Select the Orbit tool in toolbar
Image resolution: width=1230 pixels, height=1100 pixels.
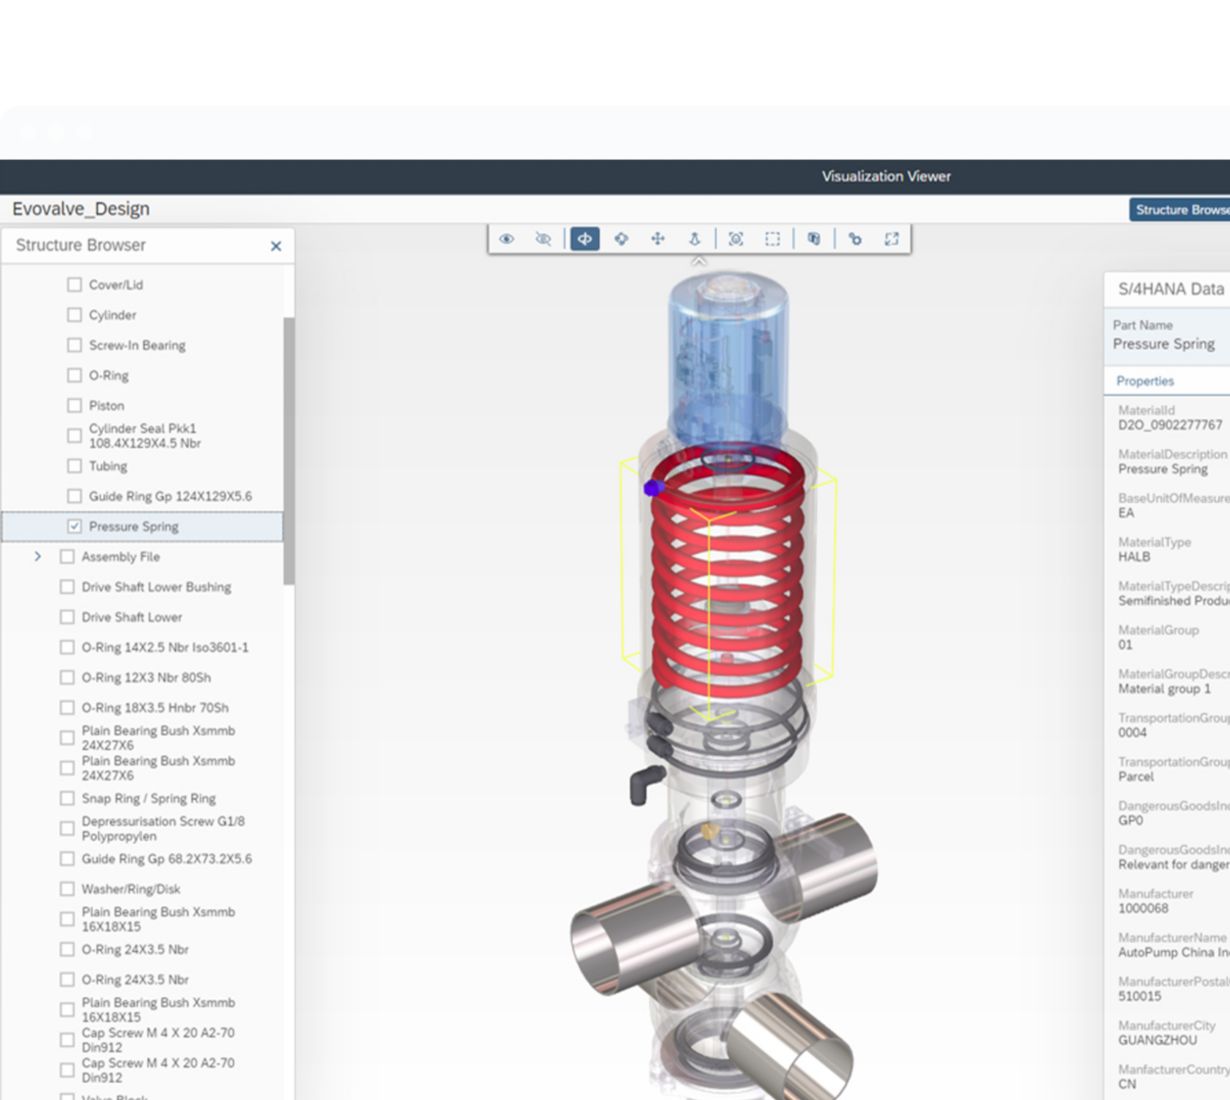pyautogui.click(x=621, y=239)
